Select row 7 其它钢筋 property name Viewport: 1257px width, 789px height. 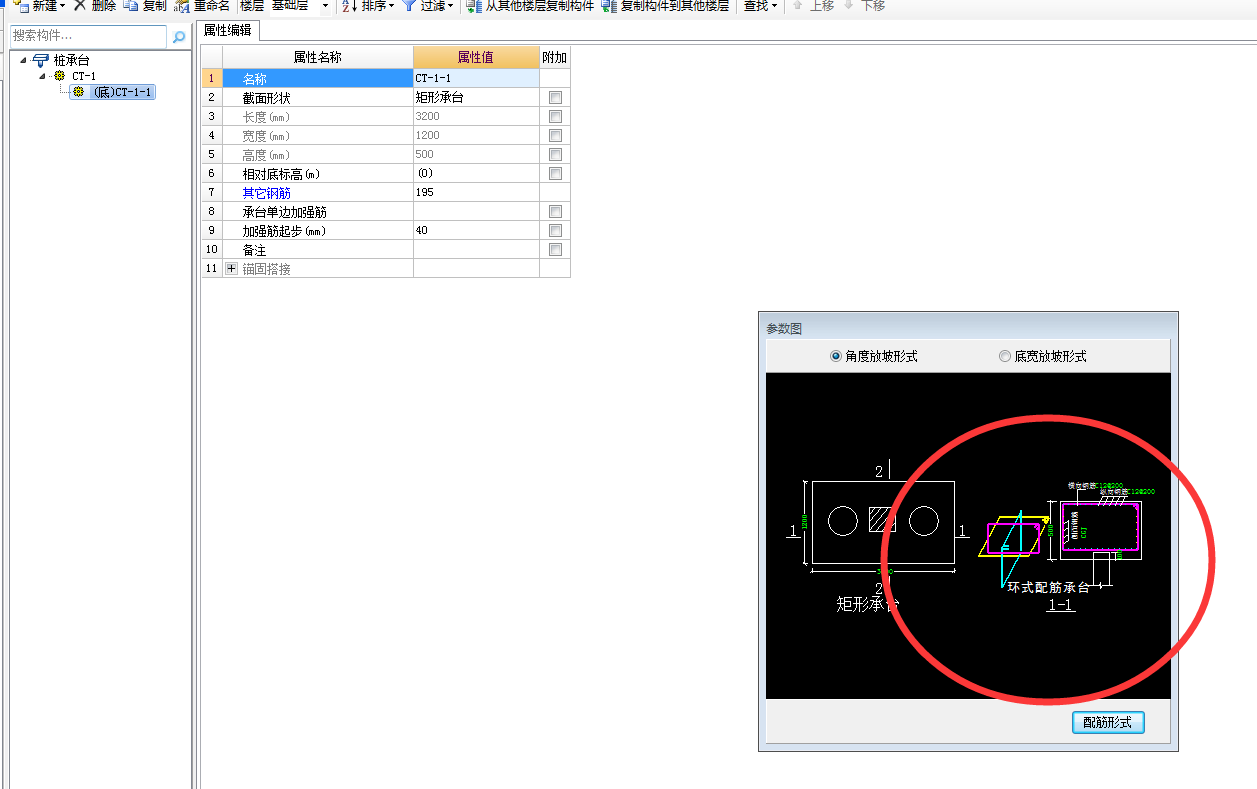tap(317, 192)
